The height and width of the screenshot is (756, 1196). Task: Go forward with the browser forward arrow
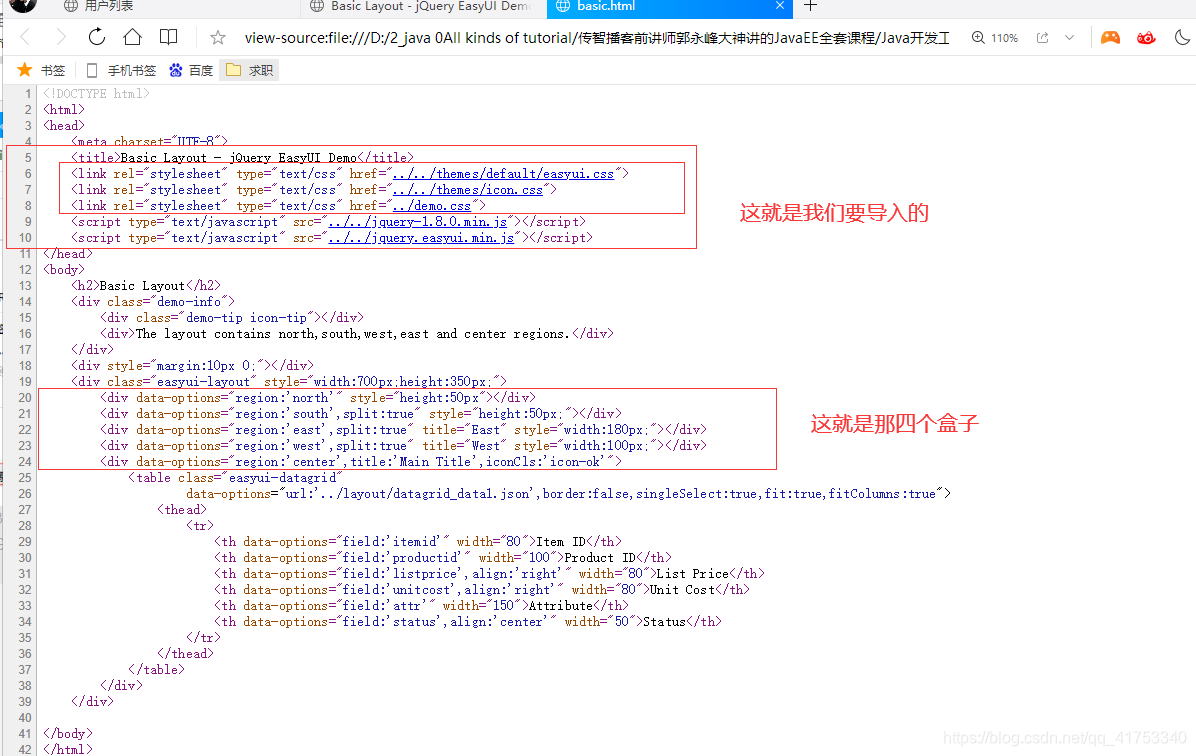[x=61, y=37]
